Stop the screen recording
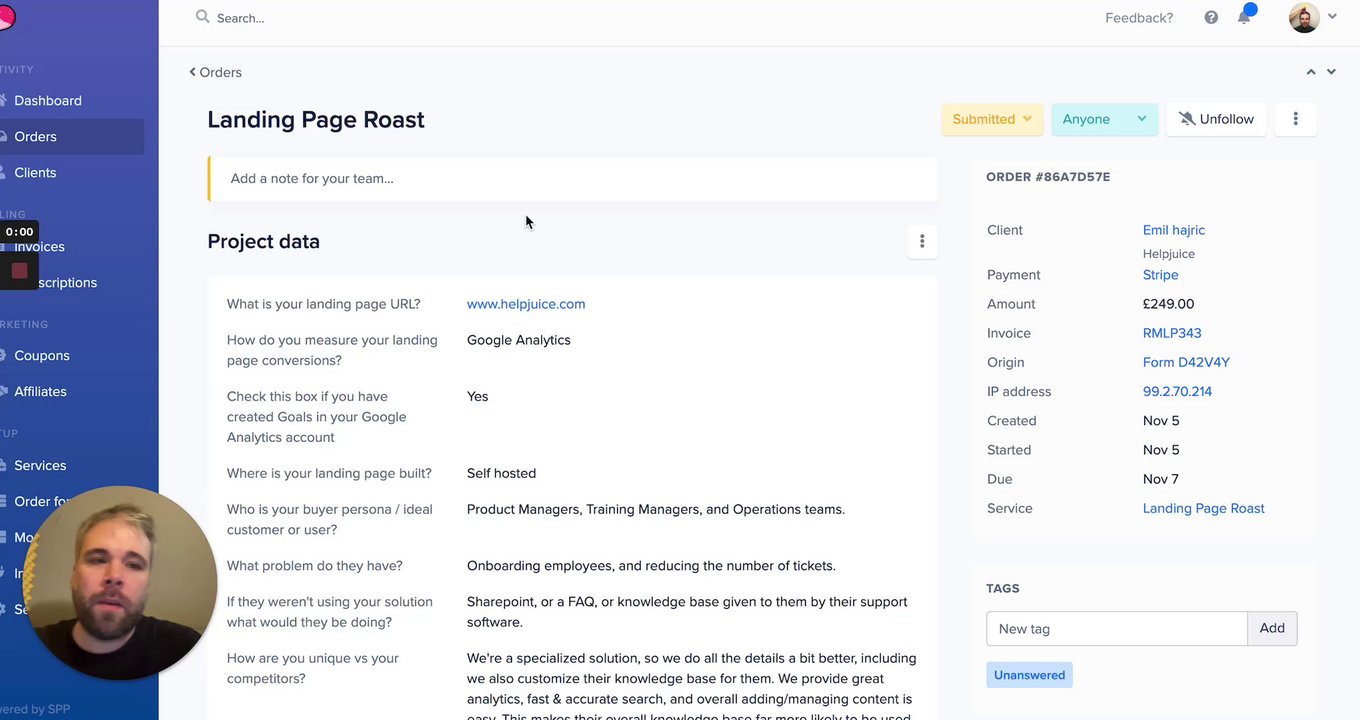 coord(19,270)
